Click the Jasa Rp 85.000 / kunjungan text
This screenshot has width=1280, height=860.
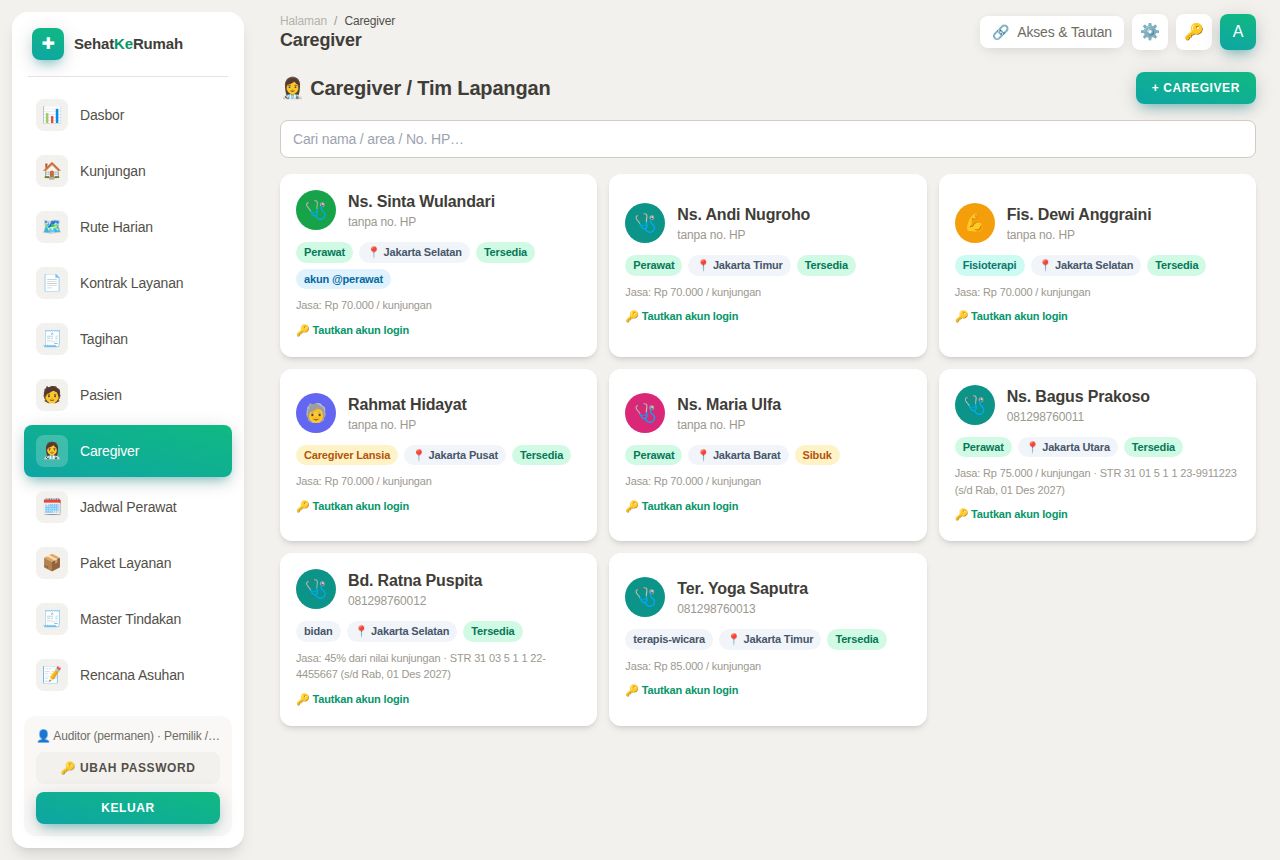pyautogui.click(x=693, y=666)
